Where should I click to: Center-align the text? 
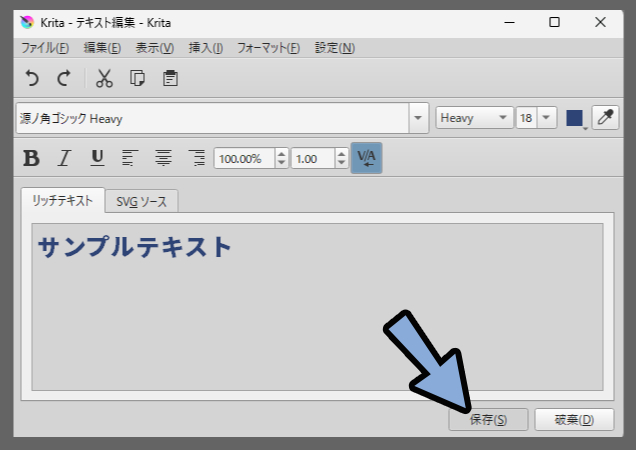coord(163,158)
